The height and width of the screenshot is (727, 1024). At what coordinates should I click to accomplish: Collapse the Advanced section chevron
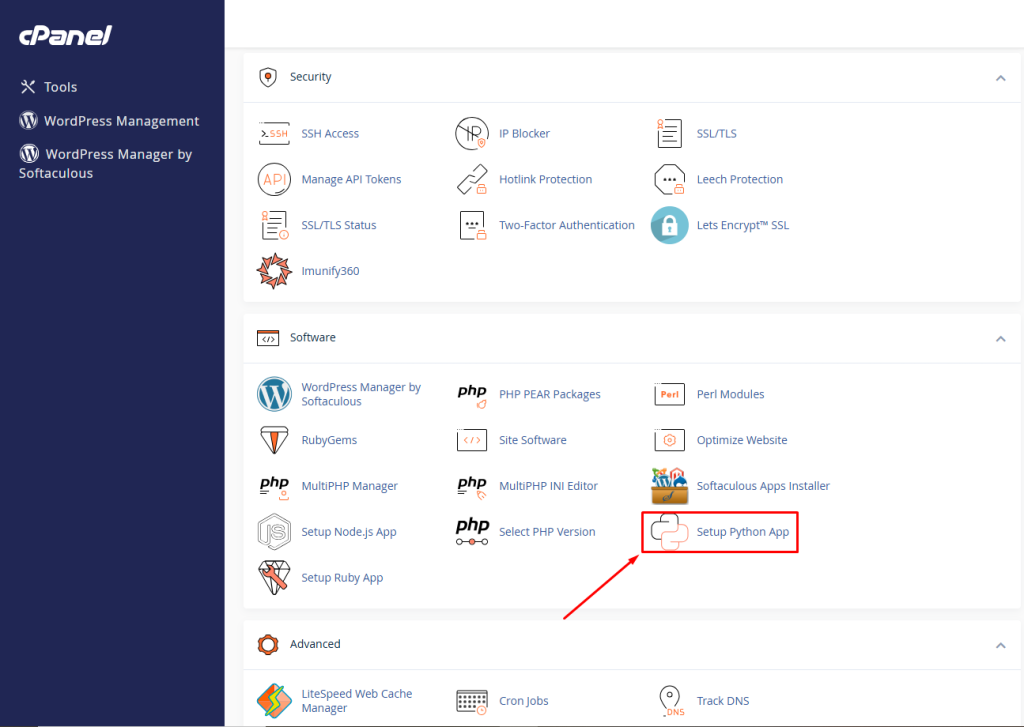tap(1000, 646)
